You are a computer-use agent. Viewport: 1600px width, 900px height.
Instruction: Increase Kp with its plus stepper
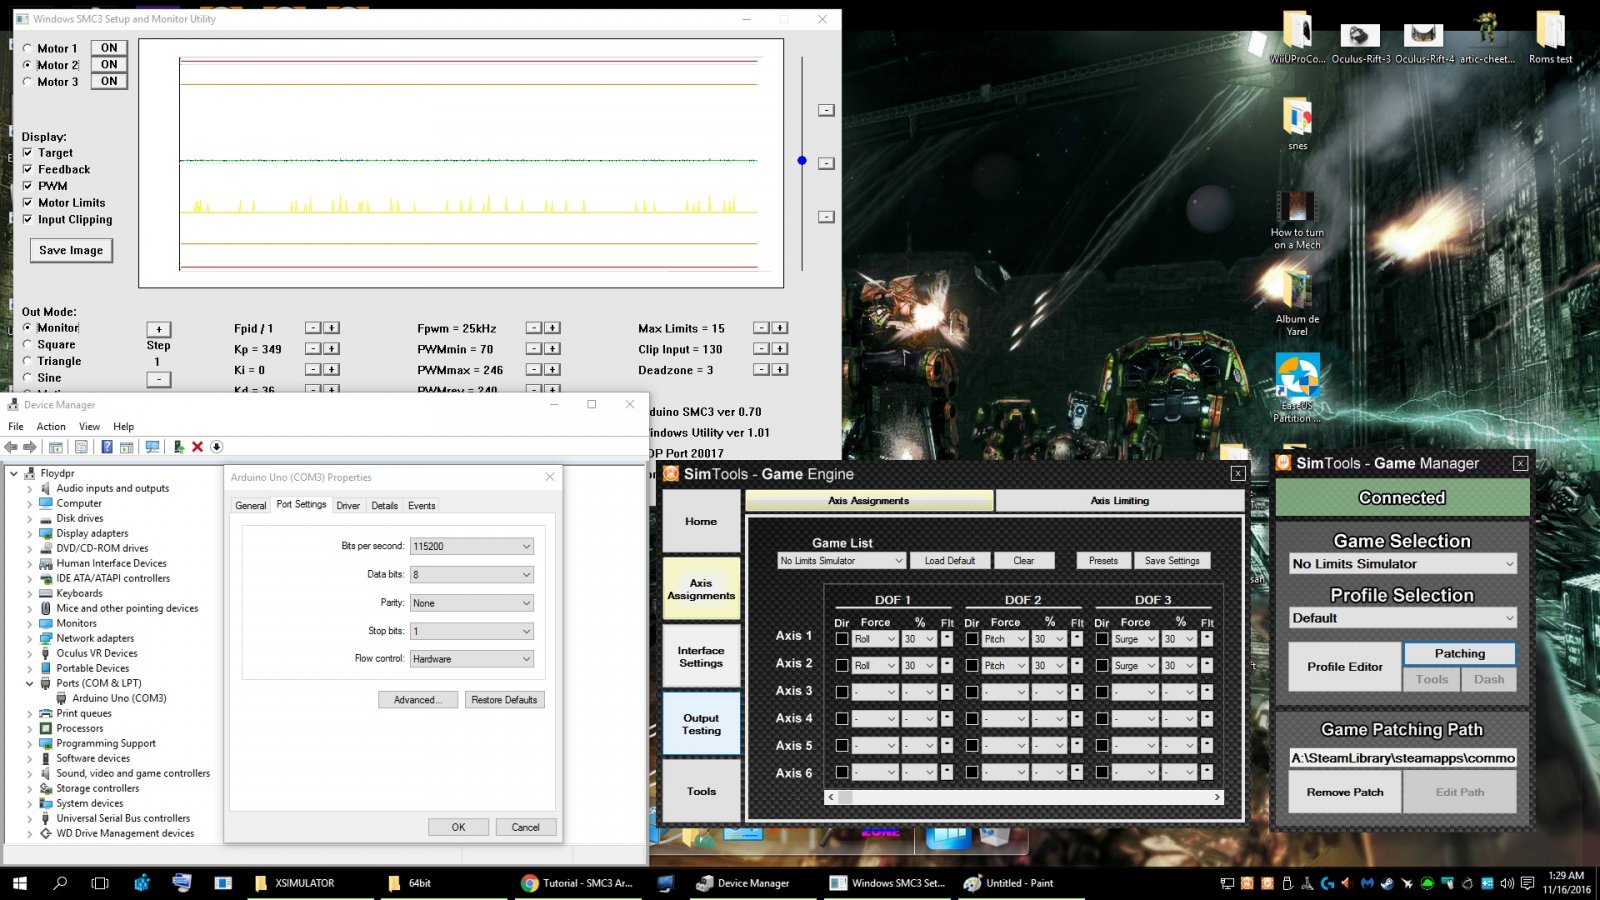tap(332, 349)
